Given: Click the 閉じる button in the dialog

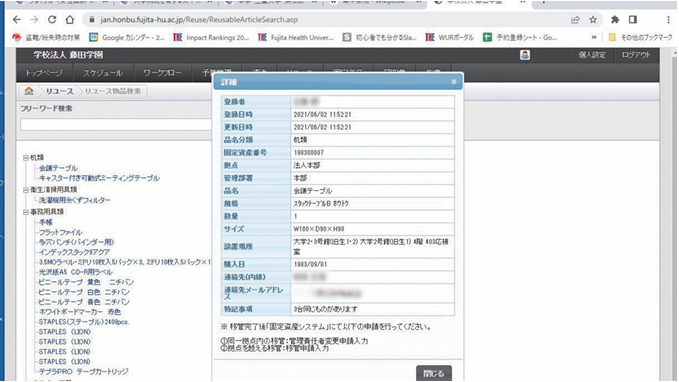Looking at the screenshot, I should coord(433,373).
